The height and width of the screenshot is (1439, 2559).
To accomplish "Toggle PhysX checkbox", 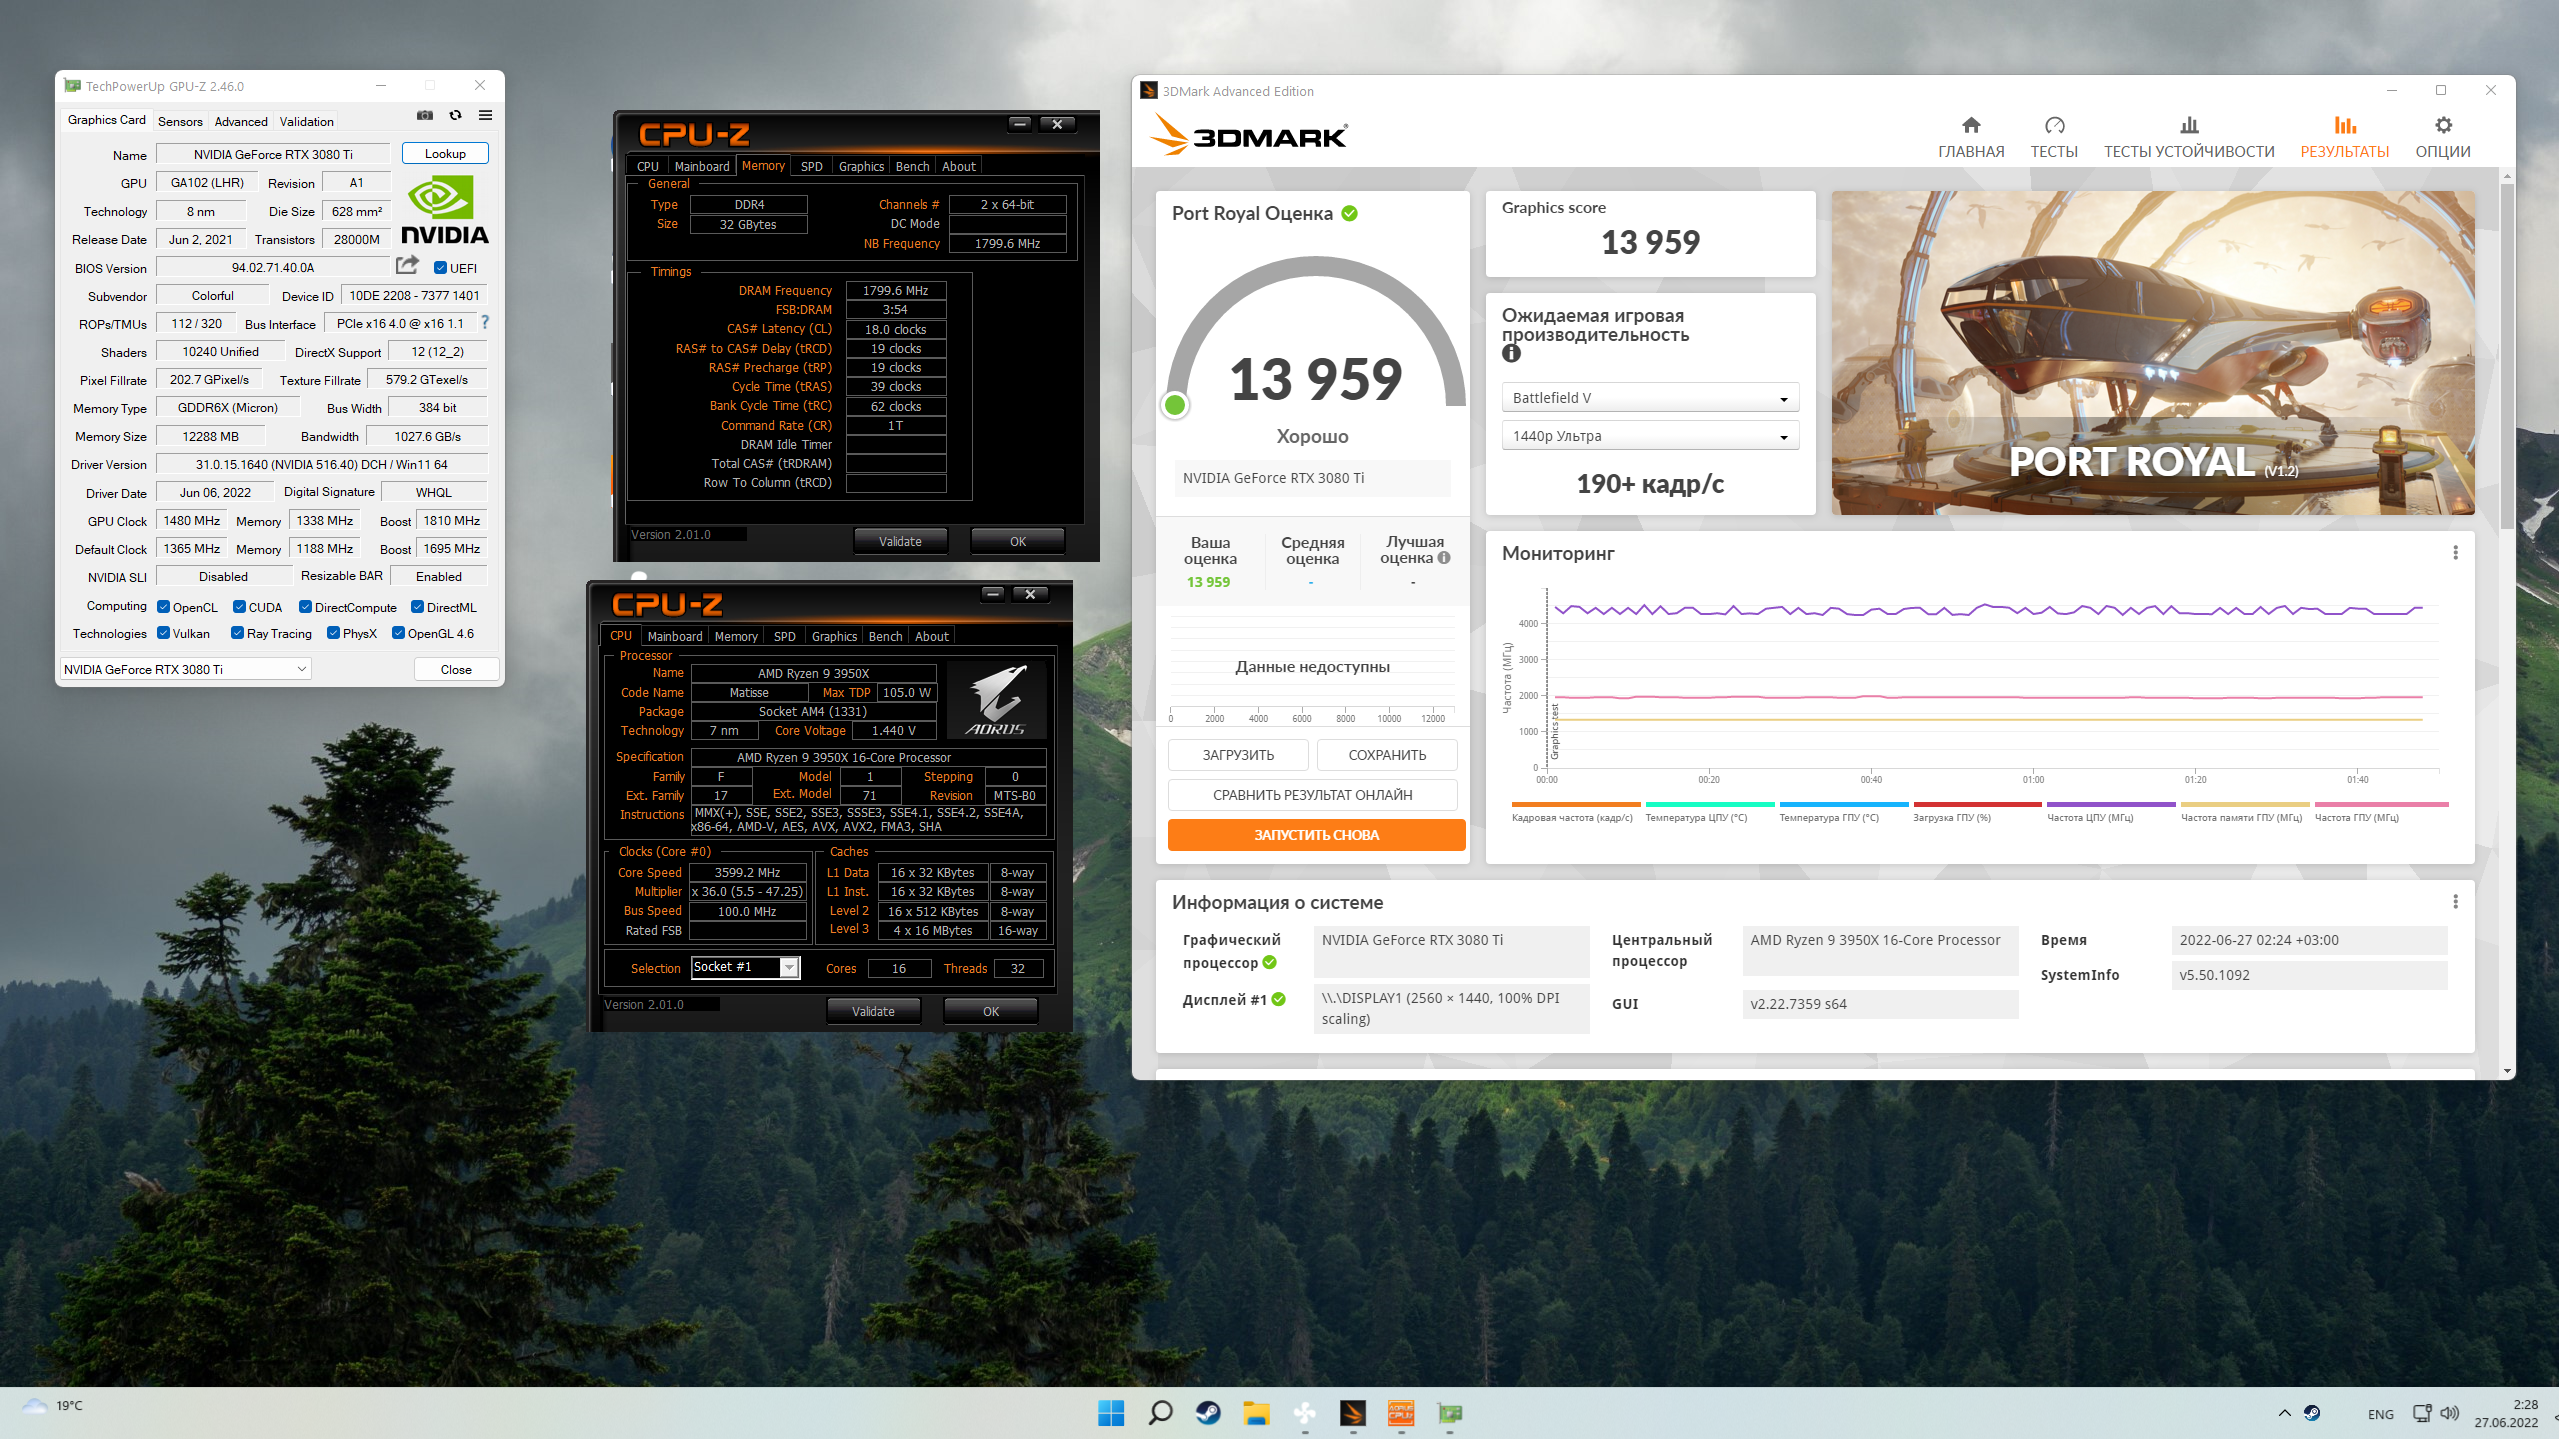I will pos(333,633).
